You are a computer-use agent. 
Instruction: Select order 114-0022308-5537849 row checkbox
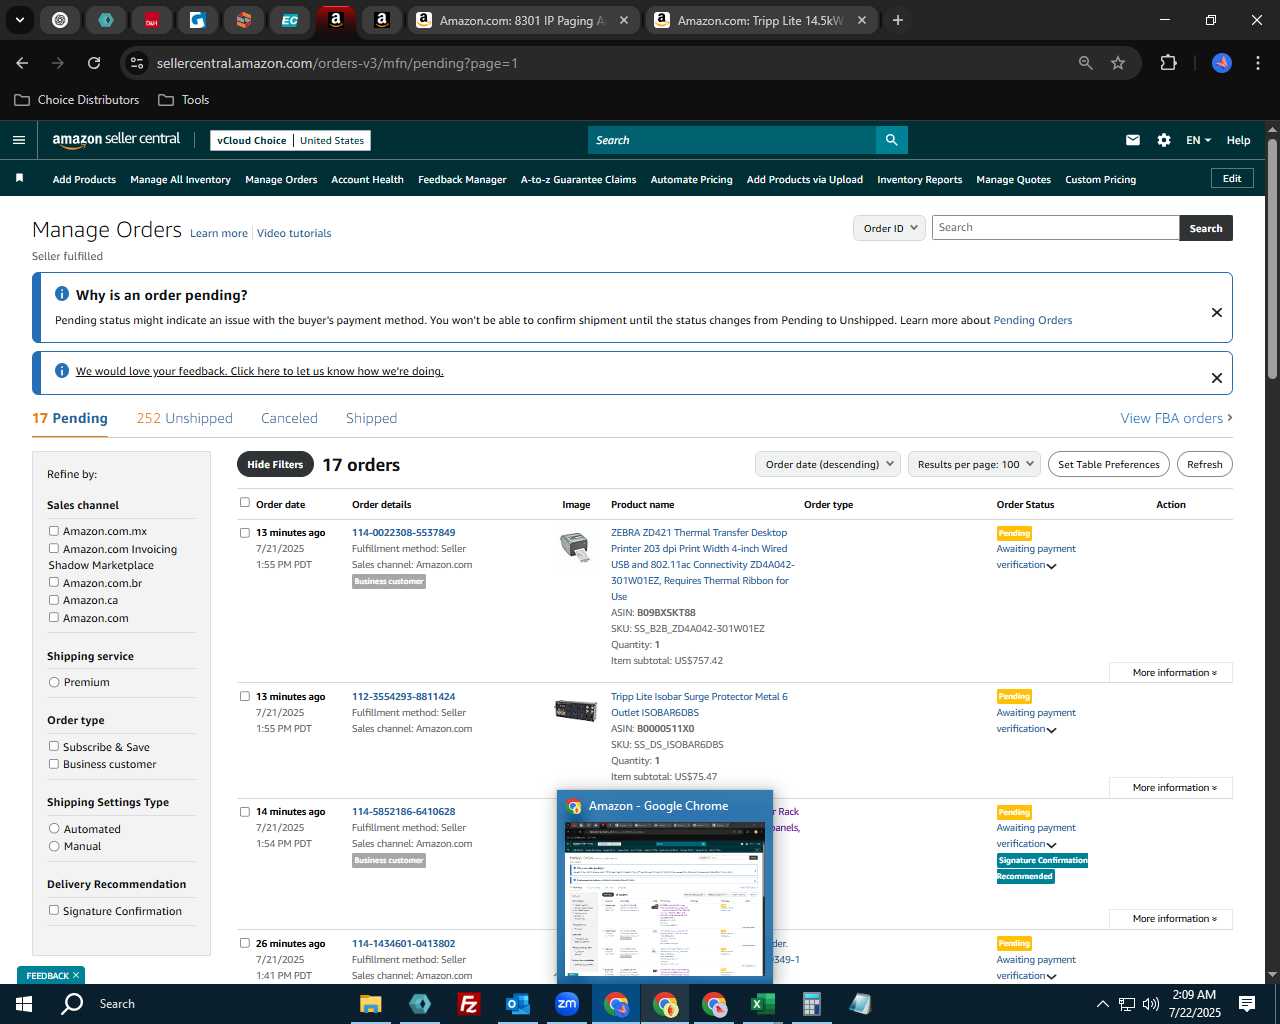tap(245, 533)
